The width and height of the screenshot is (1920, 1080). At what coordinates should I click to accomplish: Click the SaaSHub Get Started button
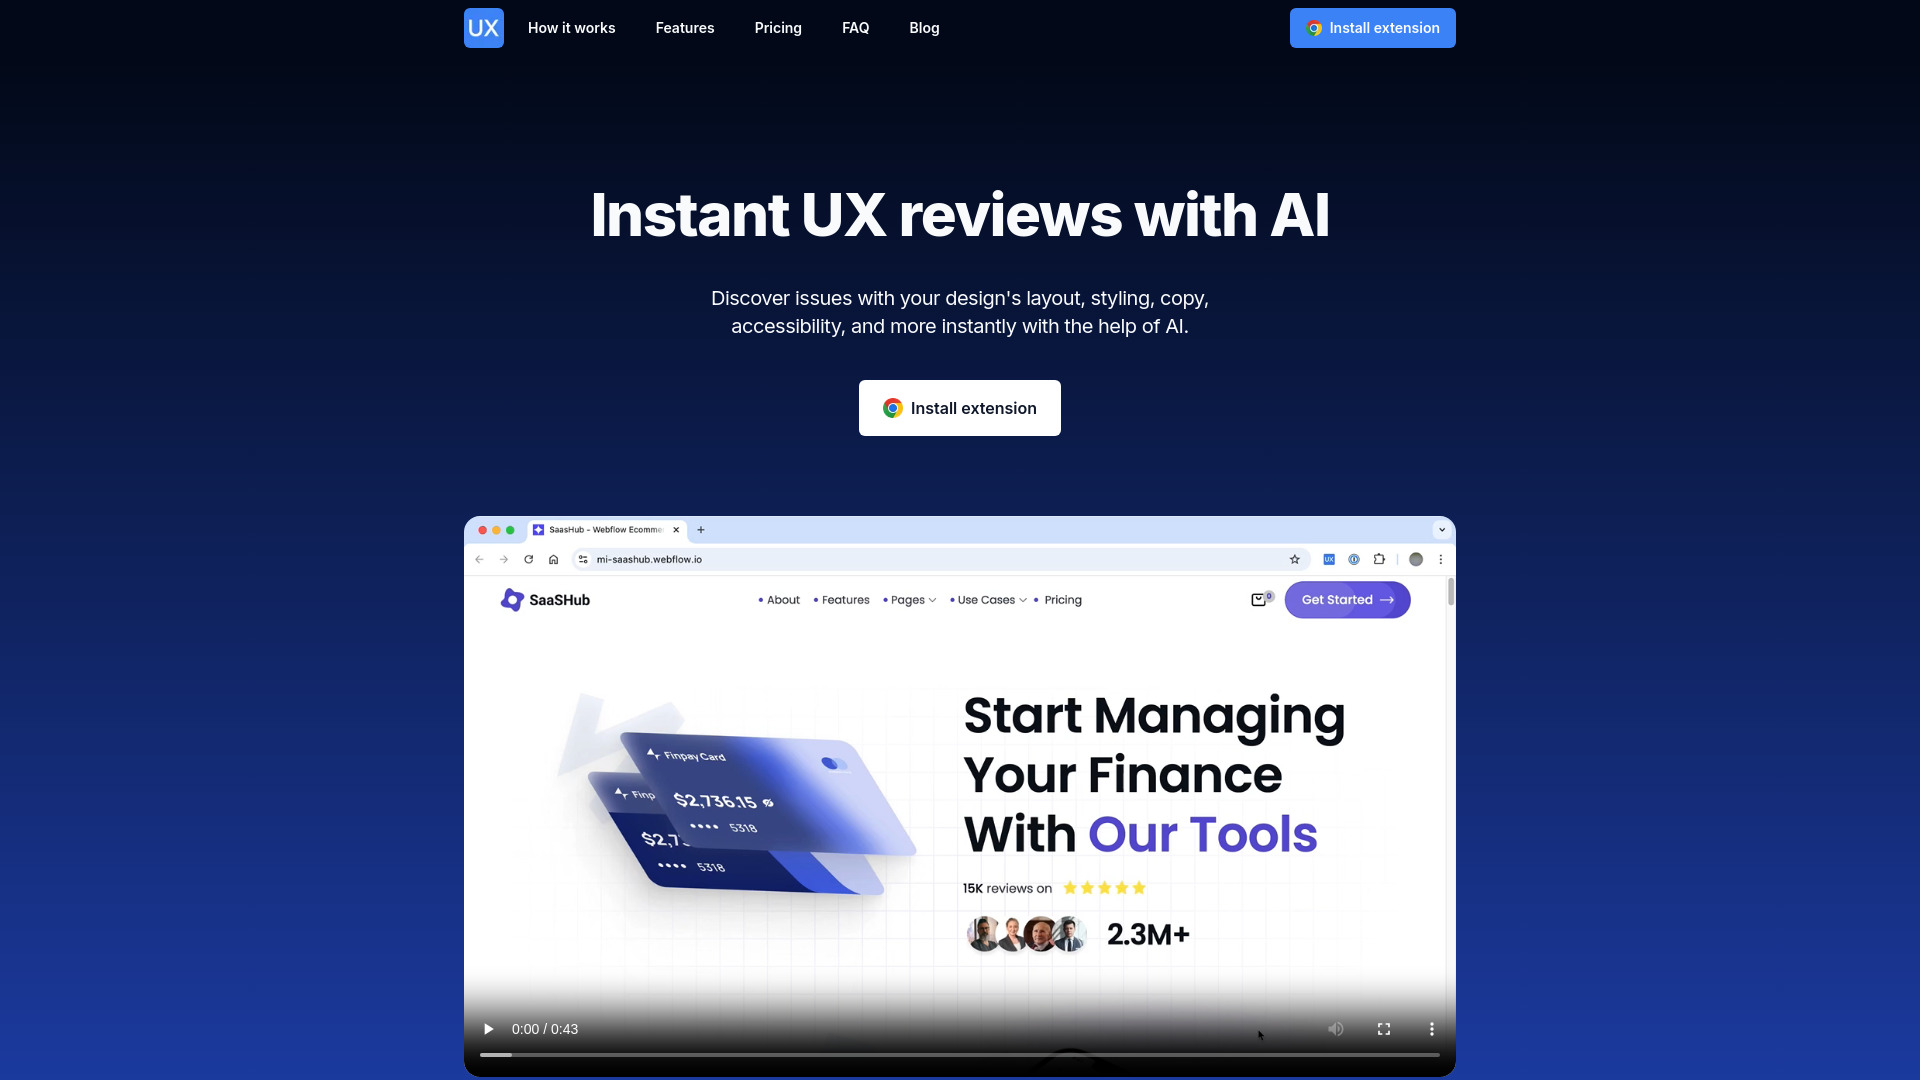pyautogui.click(x=1346, y=600)
